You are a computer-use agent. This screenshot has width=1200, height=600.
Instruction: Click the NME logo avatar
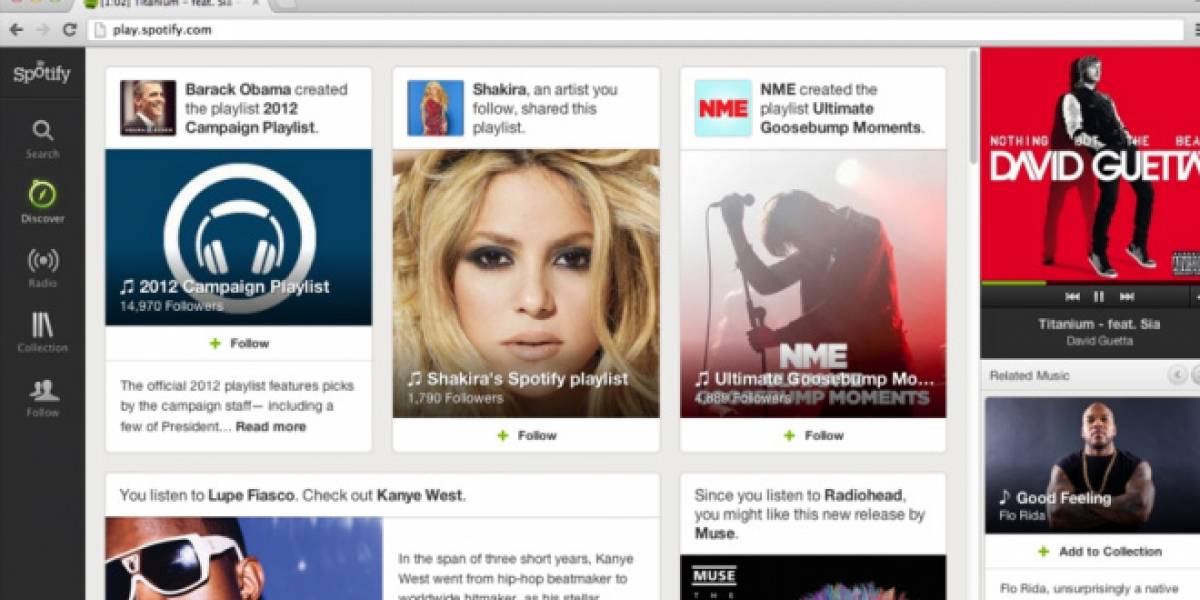click(723, 108)
